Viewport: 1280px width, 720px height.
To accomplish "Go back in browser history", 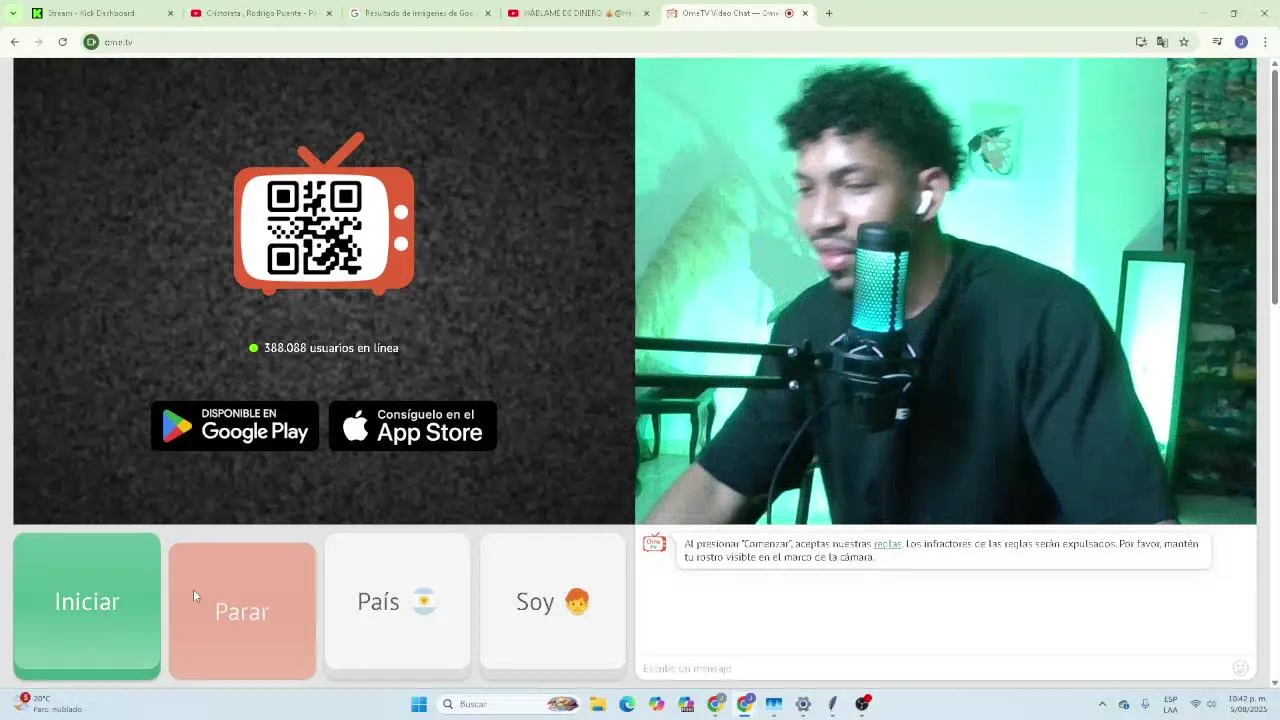I will (x=15, y=42).
